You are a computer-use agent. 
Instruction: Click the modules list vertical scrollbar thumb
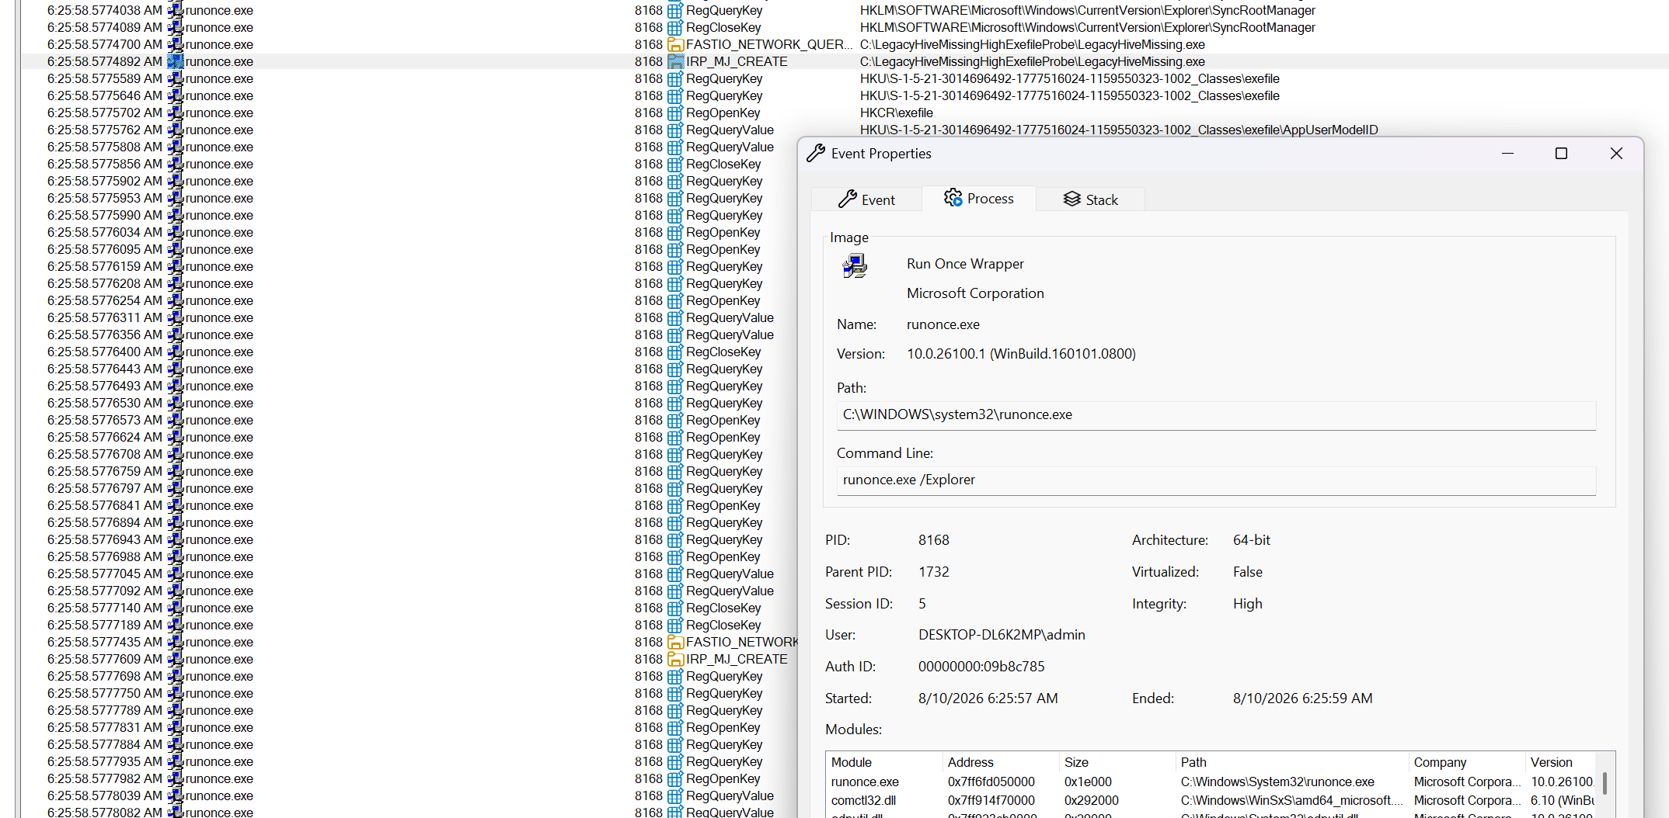click(x=1605, y=783)
